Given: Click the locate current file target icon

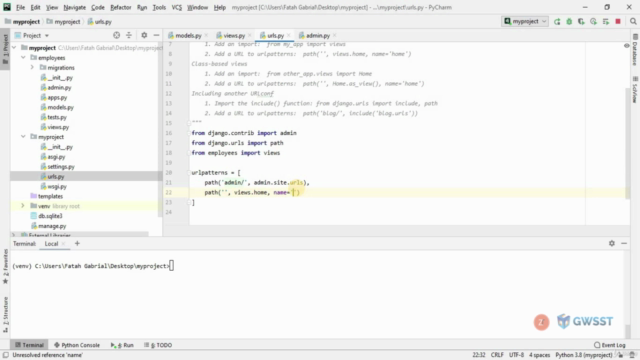Looking at the screenshot, I should (117, 36).
